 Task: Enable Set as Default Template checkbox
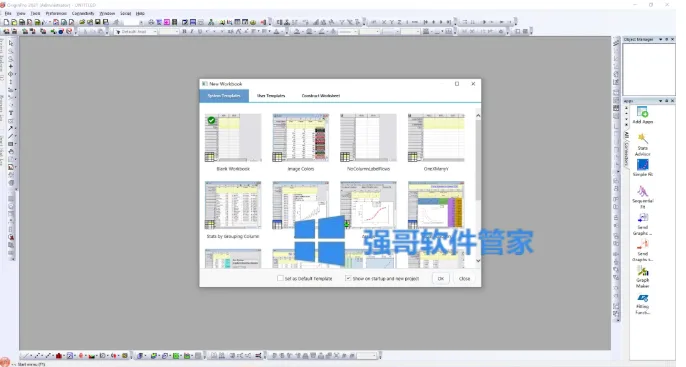(280, 278)
